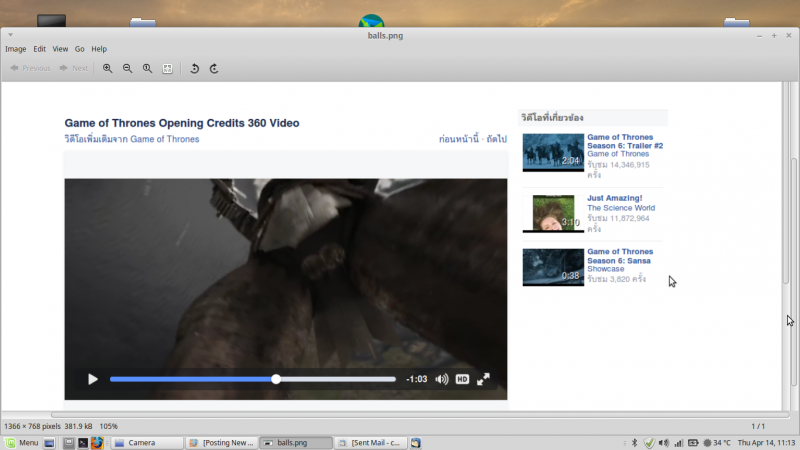The height and width of the screenshot is (450, 800).
Task: Fit the image to the window
Action: pyautogui.click(x=167, y=68)
